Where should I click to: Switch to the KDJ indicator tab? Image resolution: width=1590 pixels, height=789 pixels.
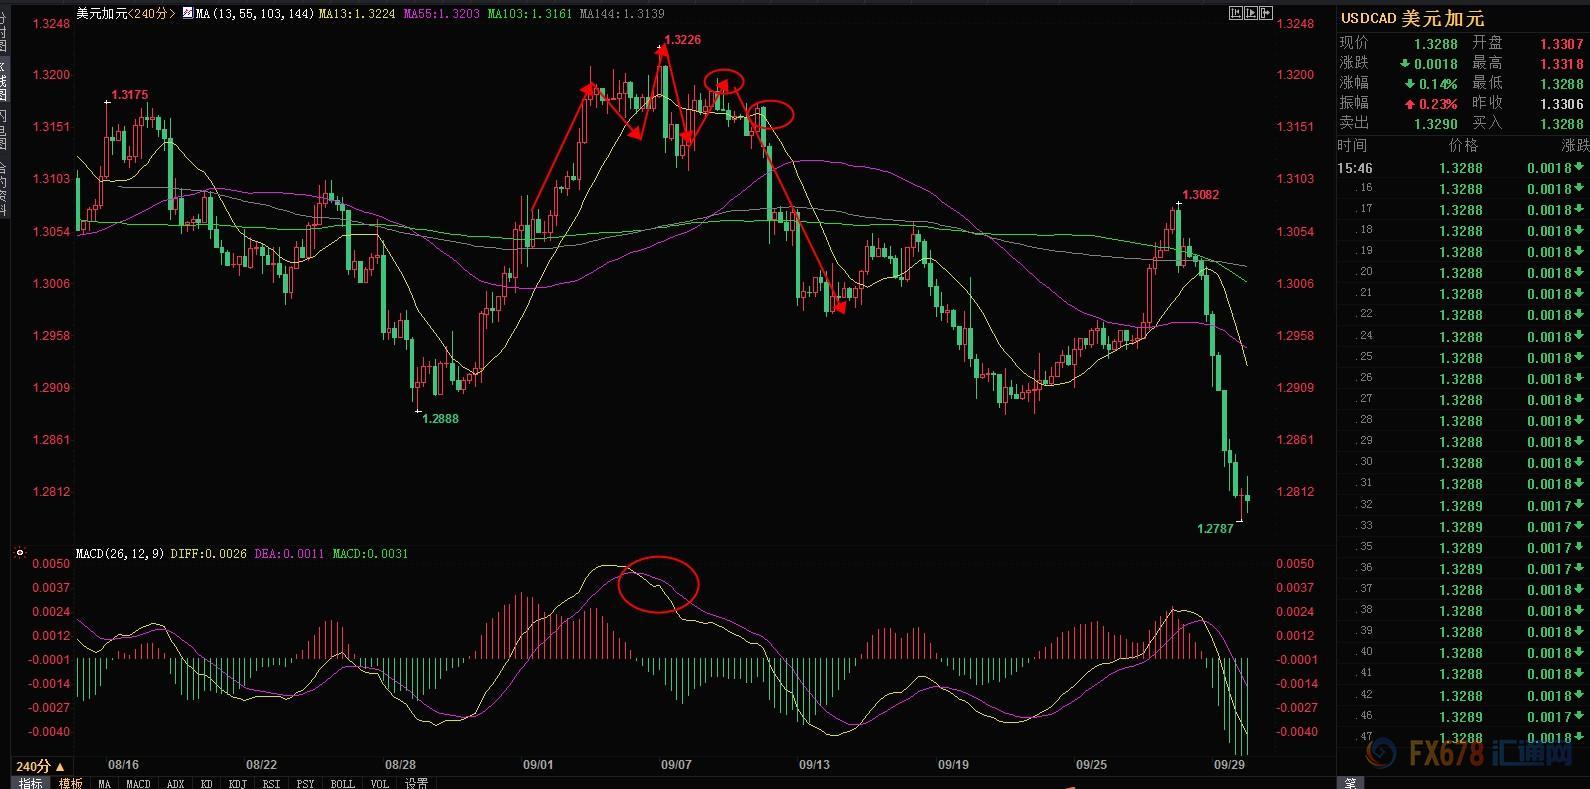237,783
